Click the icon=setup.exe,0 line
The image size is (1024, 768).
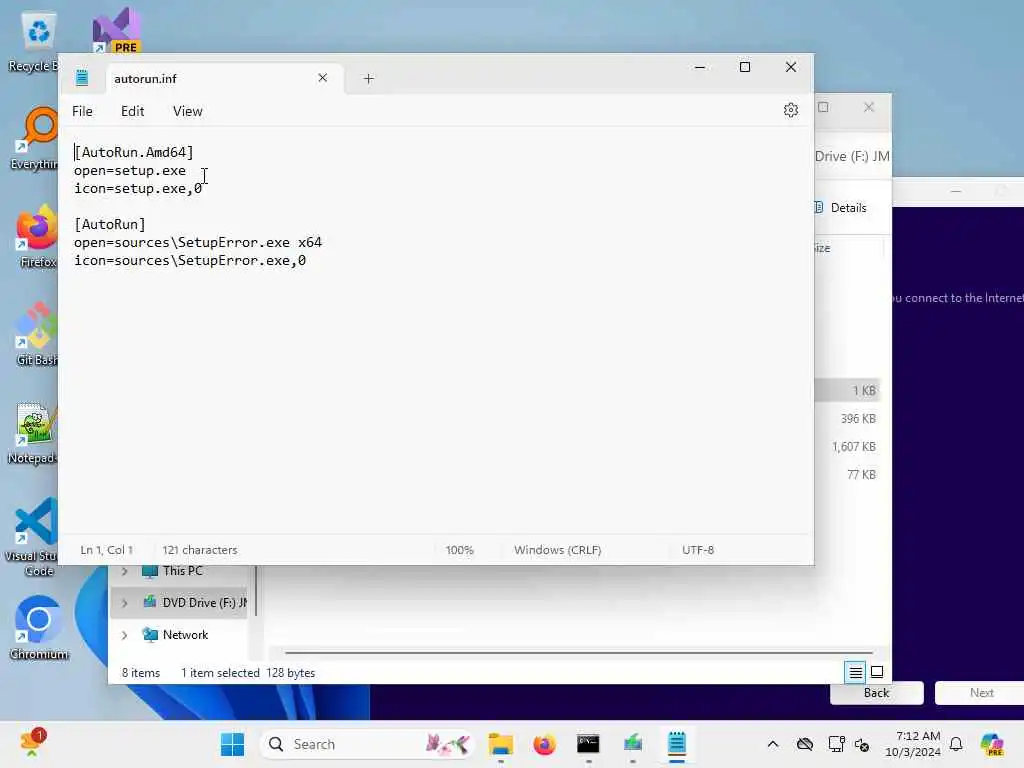tap(138, 189)
